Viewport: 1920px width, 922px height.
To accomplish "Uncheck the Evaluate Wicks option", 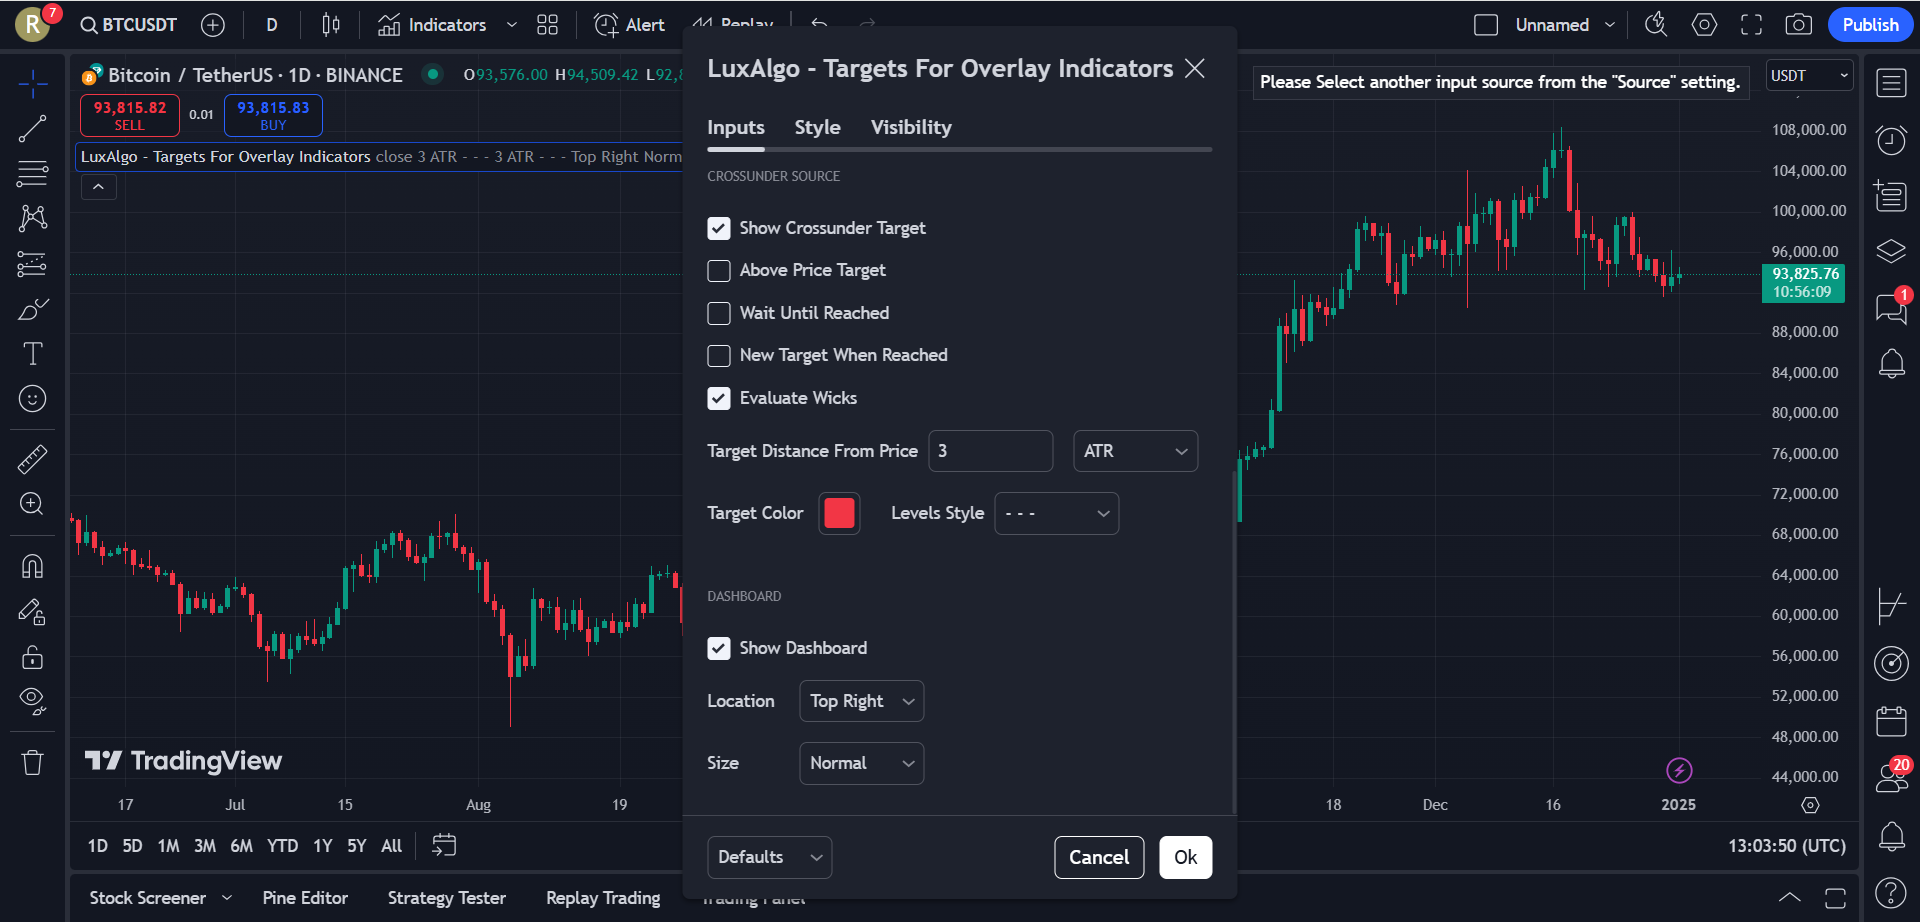I will 719,399.
